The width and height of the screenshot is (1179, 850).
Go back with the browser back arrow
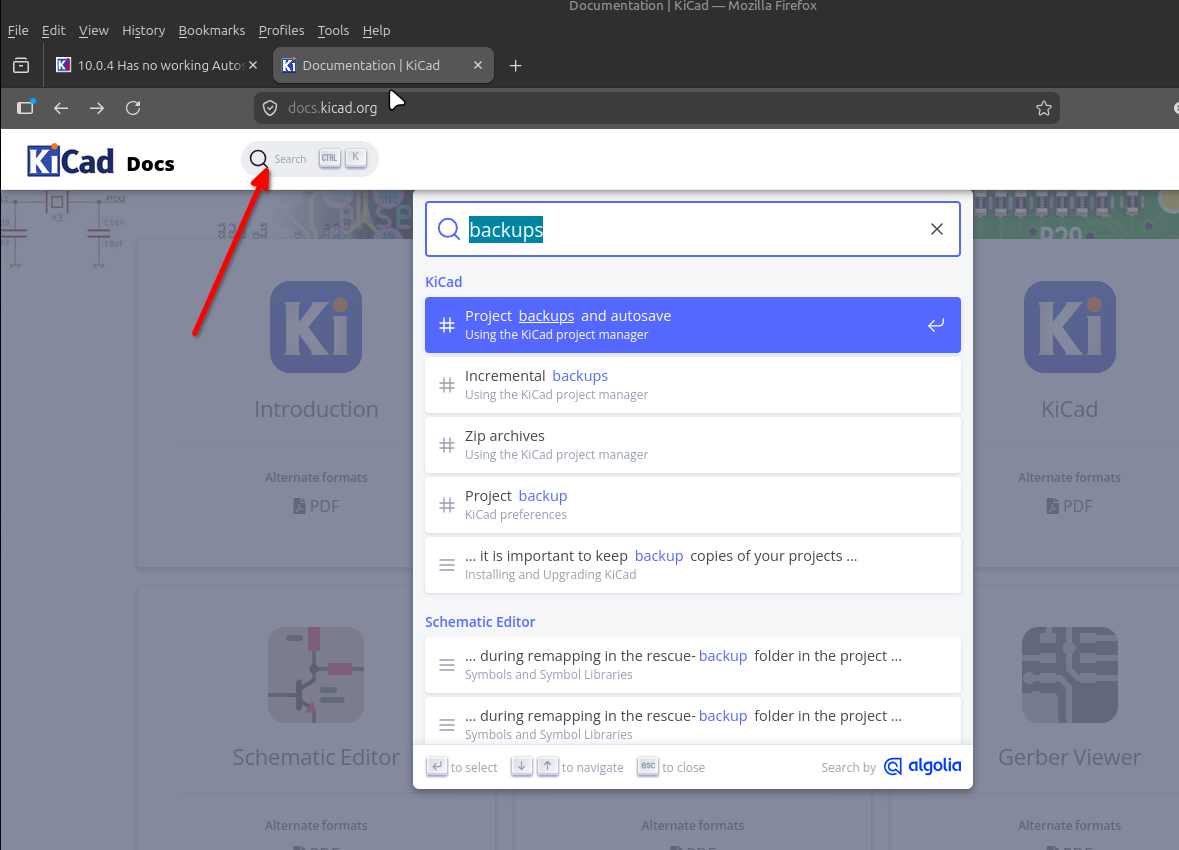61,108
